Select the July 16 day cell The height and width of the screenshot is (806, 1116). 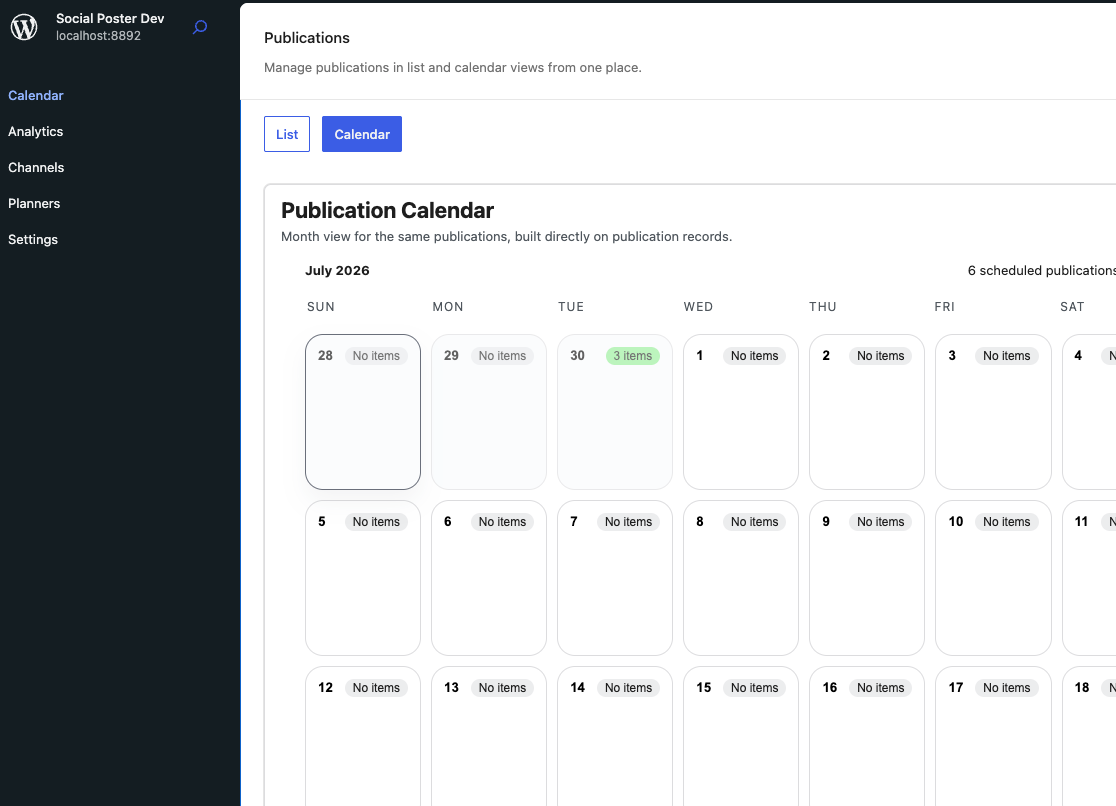(x=867, y=736)
